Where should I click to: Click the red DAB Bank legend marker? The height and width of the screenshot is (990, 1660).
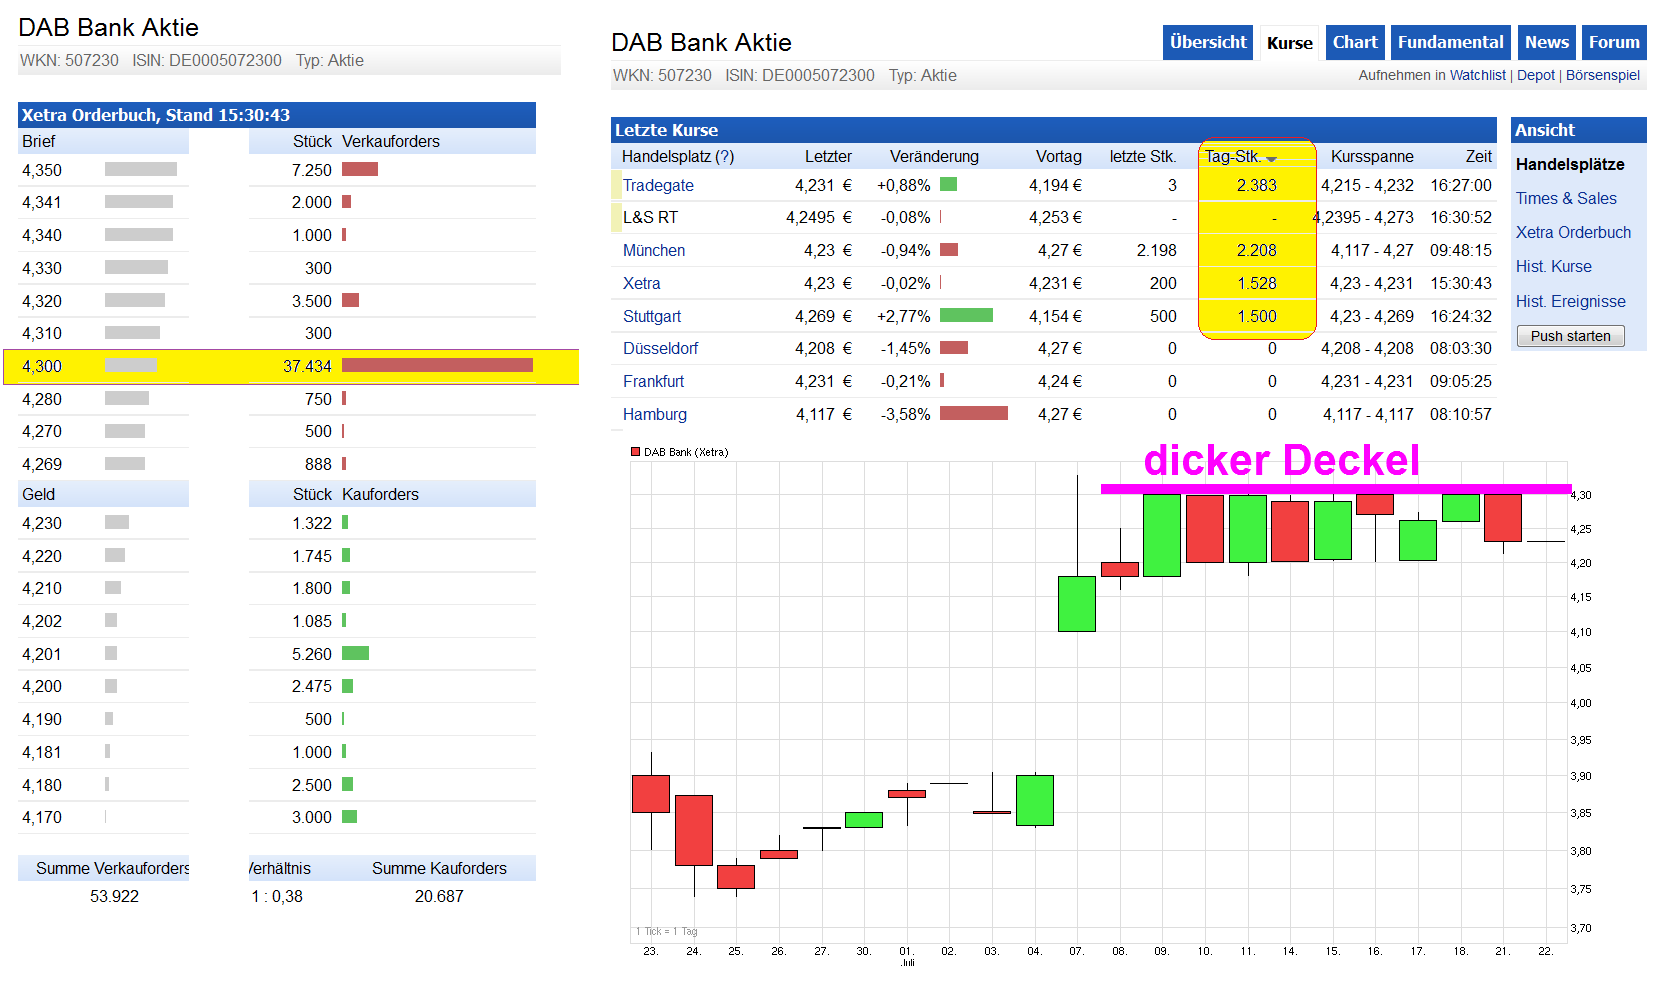(635, 452)
